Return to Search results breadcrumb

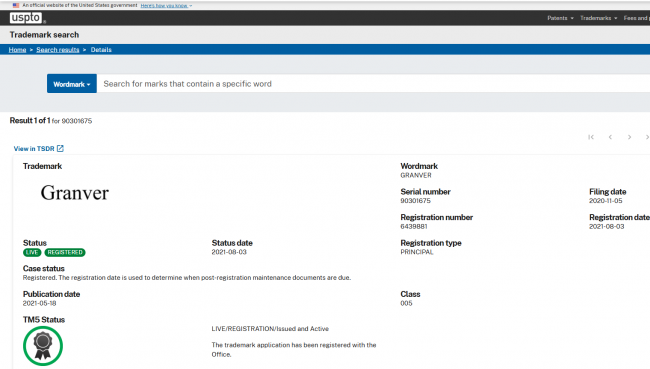pos(58,50)
